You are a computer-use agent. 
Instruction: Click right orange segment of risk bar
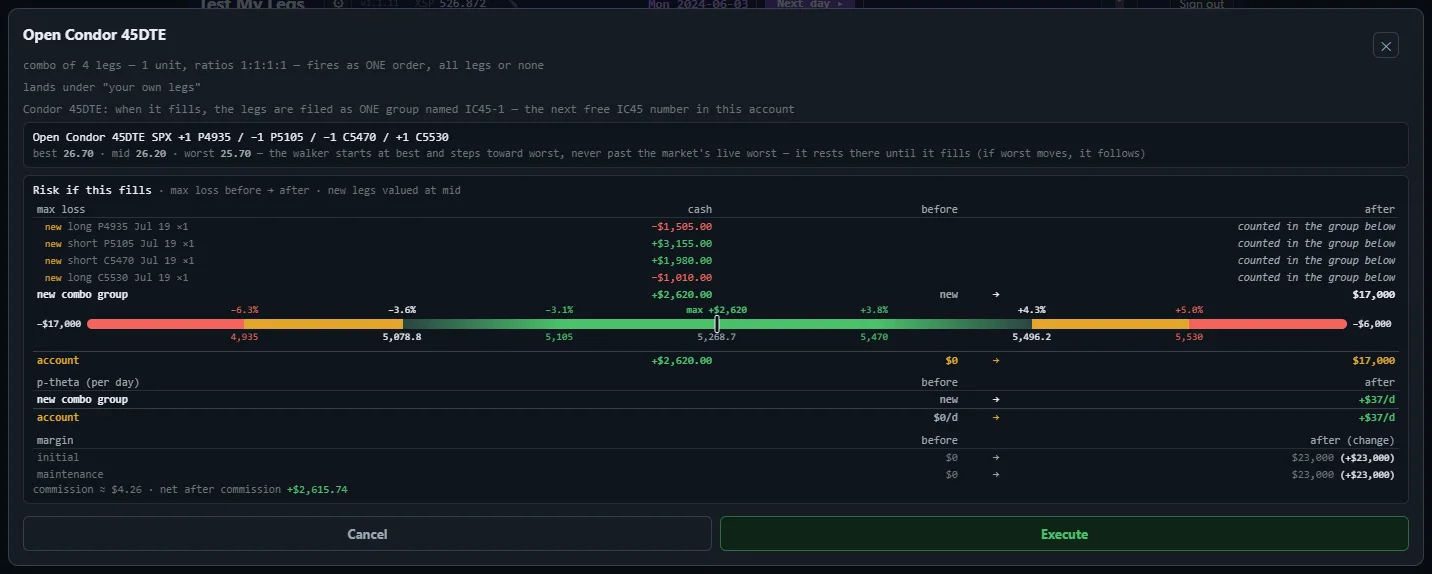tap(1110, 324)
